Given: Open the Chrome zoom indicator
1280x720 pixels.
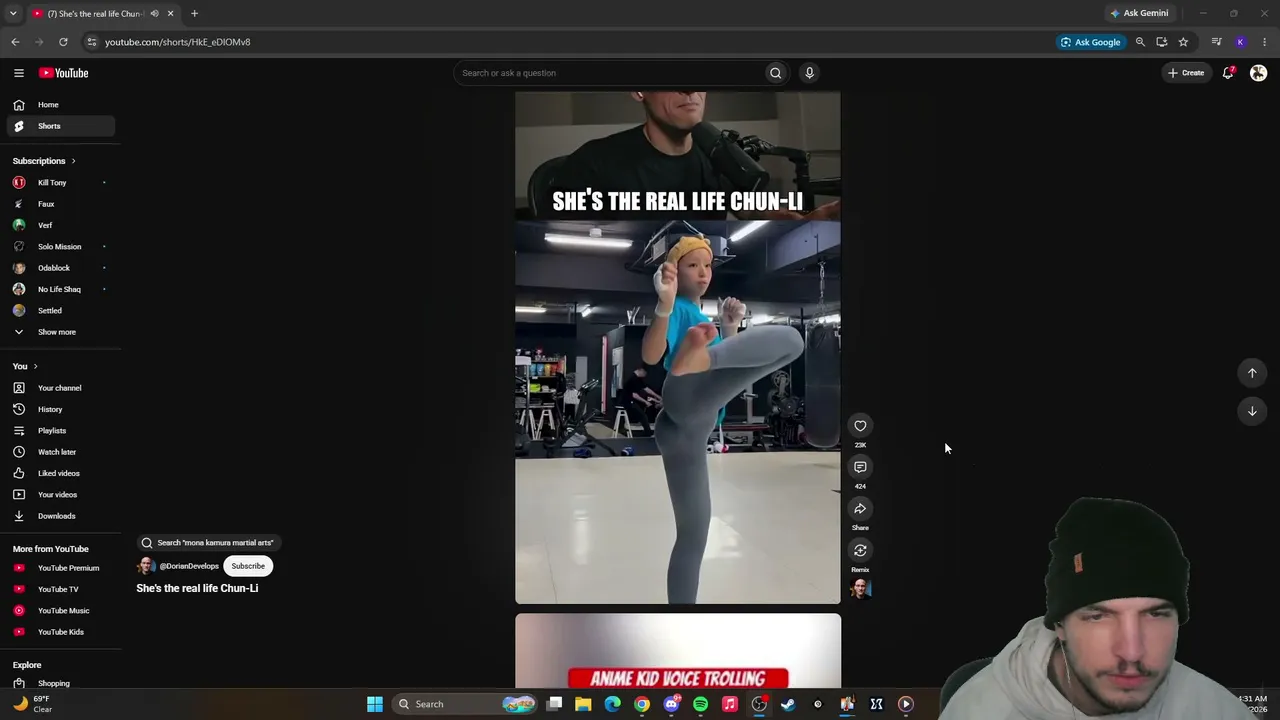Looking at the screenshot, I should 1140,42.
